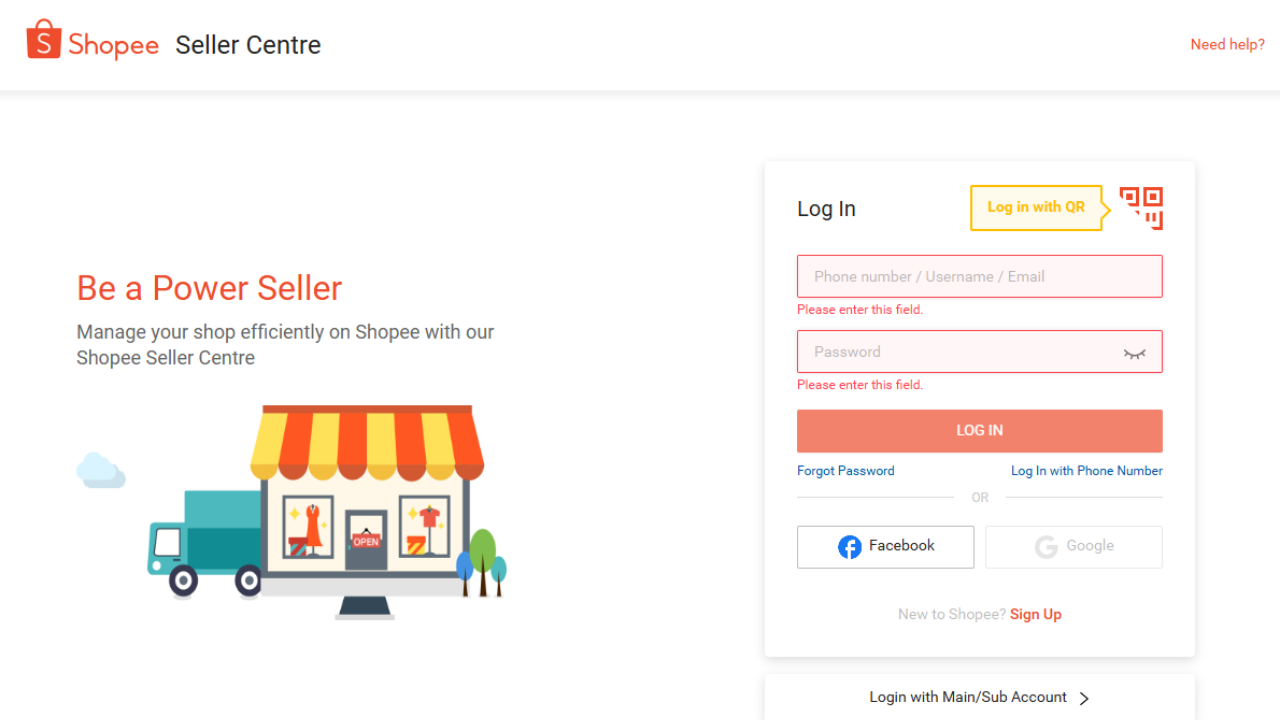Click the Google G logo icon
Screen dimensions: 1280x720
click(1046, 547)
